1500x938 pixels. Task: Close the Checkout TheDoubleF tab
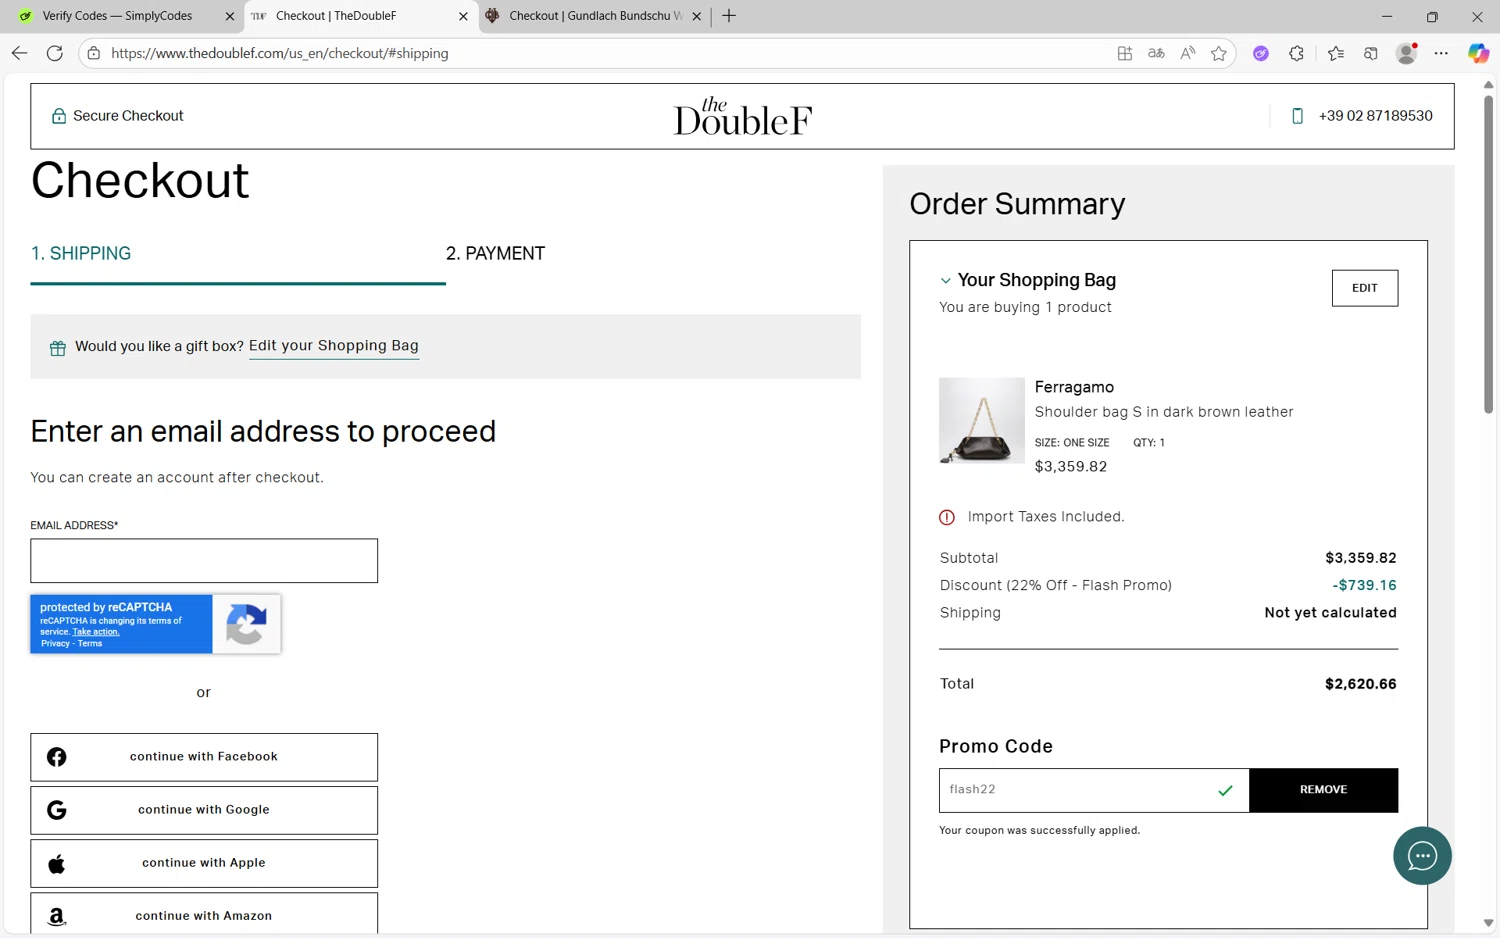tap(463, 16)
